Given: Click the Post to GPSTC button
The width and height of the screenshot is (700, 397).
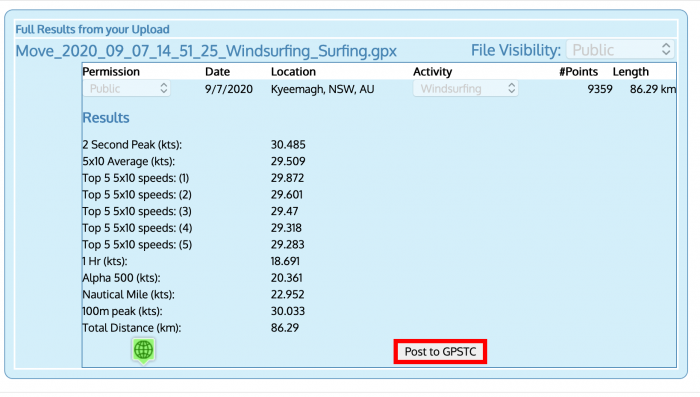Looking at the screenshot, I should (440, 351).
